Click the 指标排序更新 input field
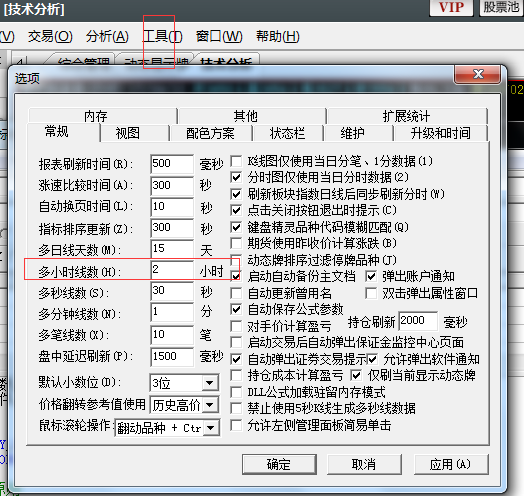The image size is (524, 496). coord(172,228)
